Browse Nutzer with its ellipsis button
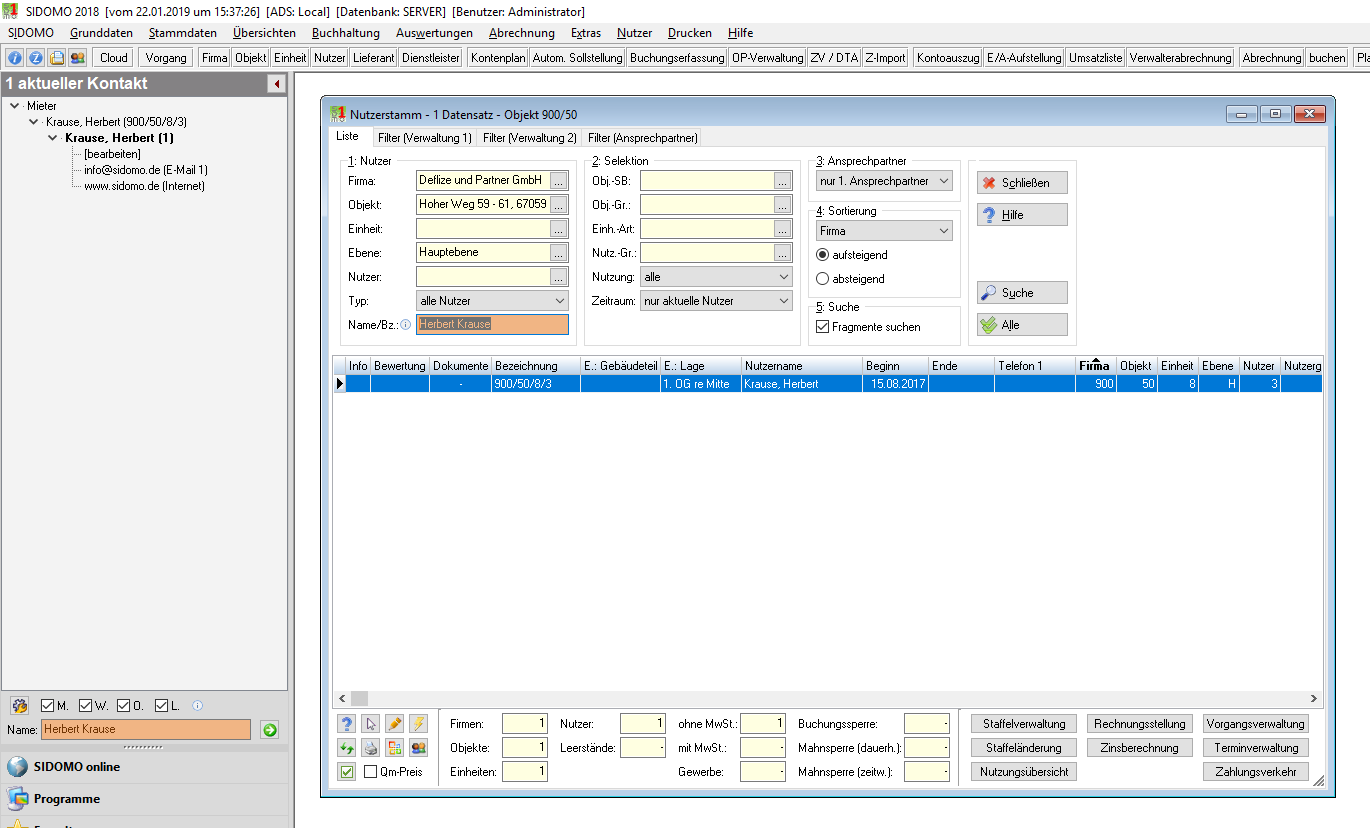 (559, 277)
